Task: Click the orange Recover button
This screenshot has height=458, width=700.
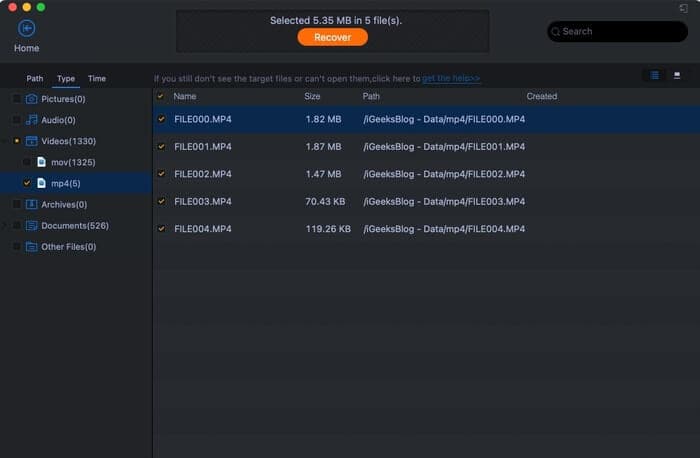Action: click(x=333, y=37)
